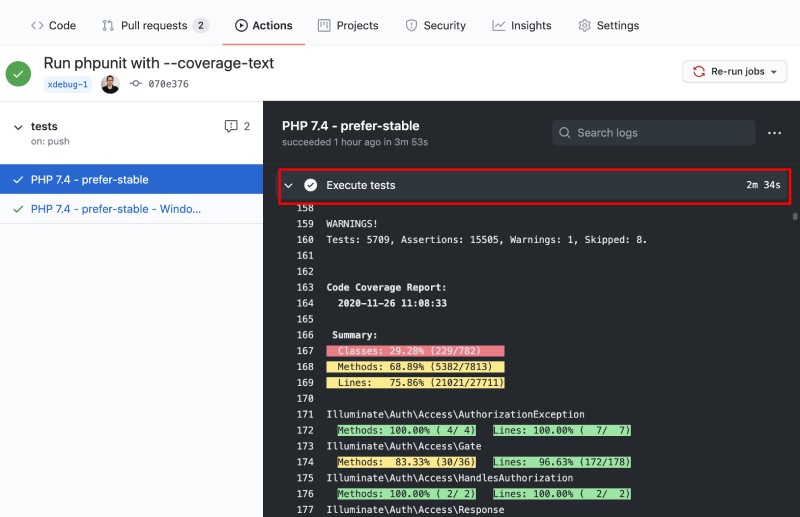Click the Search logs field
The height and width of the screenshot is (517, 800).
654,133
